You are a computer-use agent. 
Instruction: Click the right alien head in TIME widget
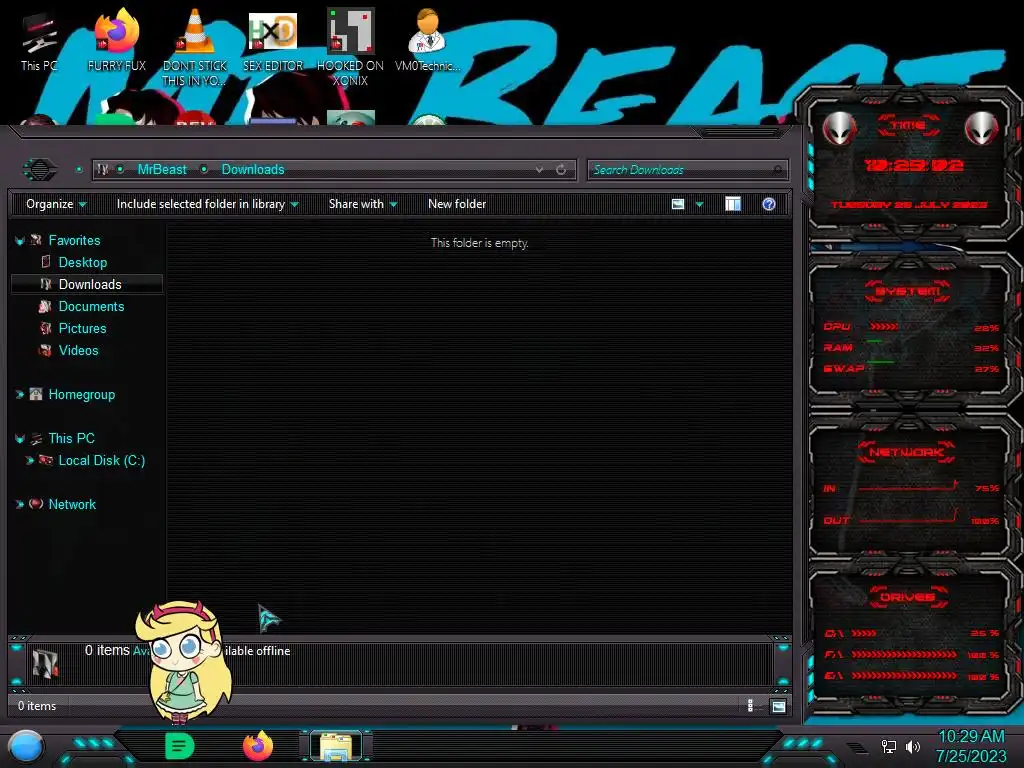(x=980, y=129)
